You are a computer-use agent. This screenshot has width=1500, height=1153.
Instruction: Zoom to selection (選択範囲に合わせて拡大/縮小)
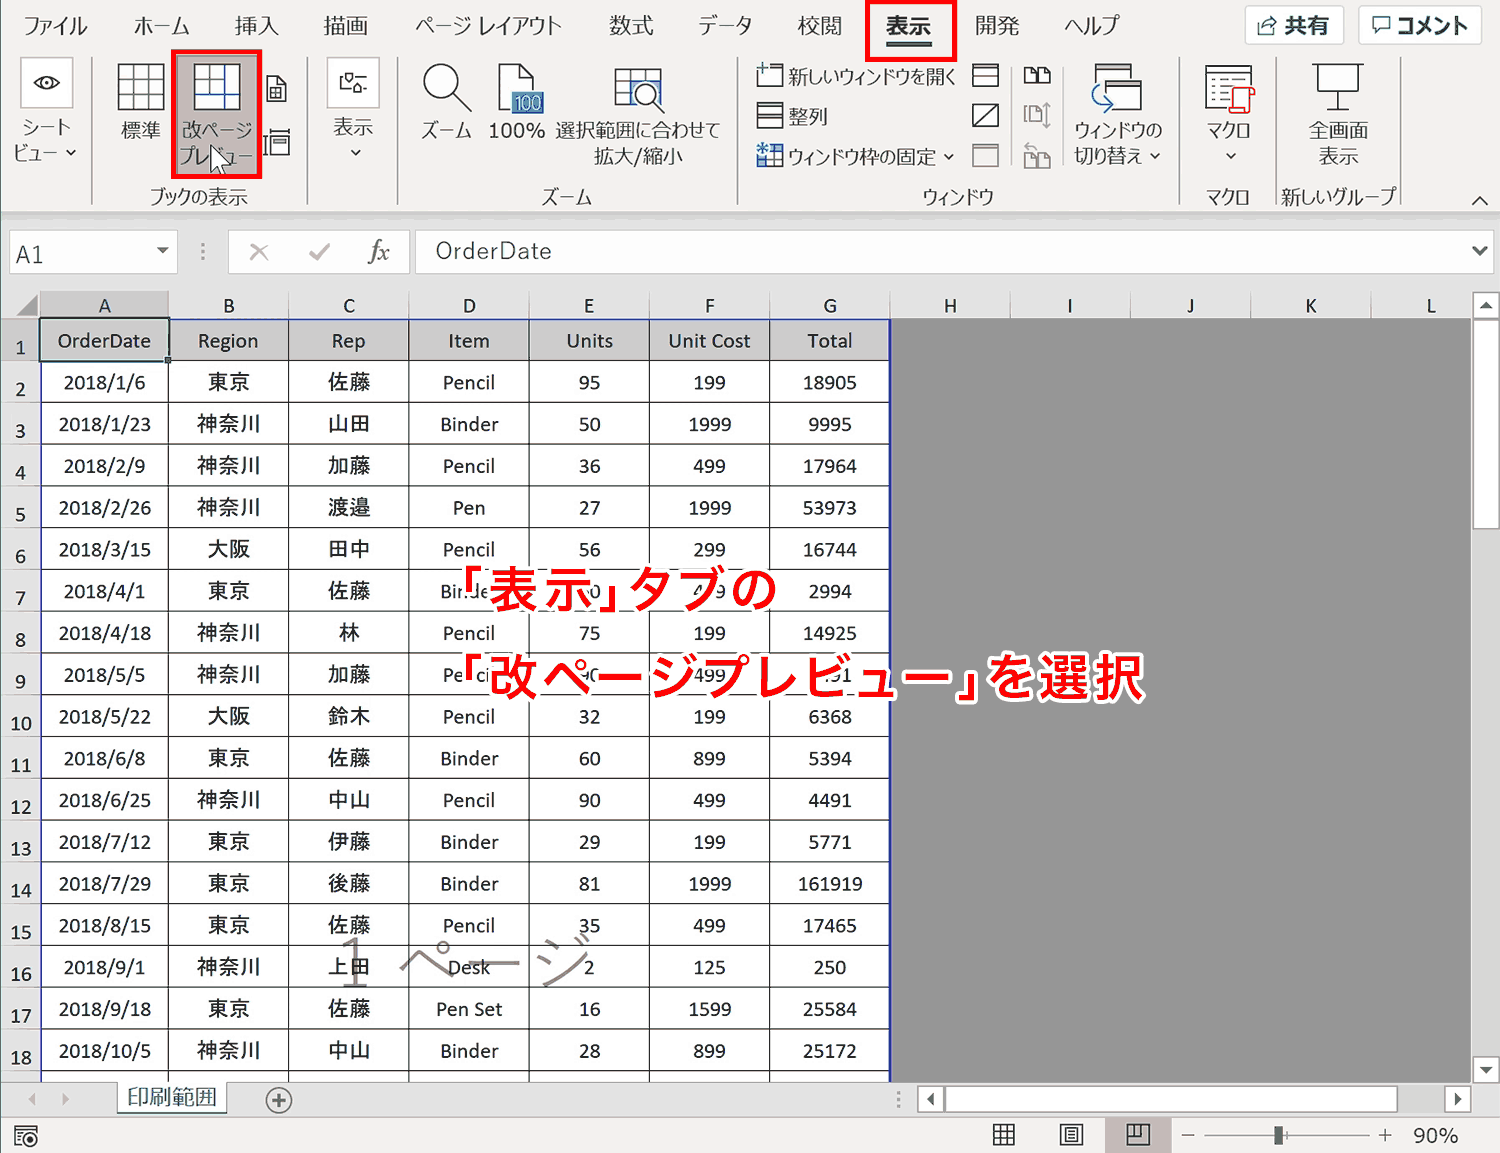pyautogui.click(x=638, y=115)
